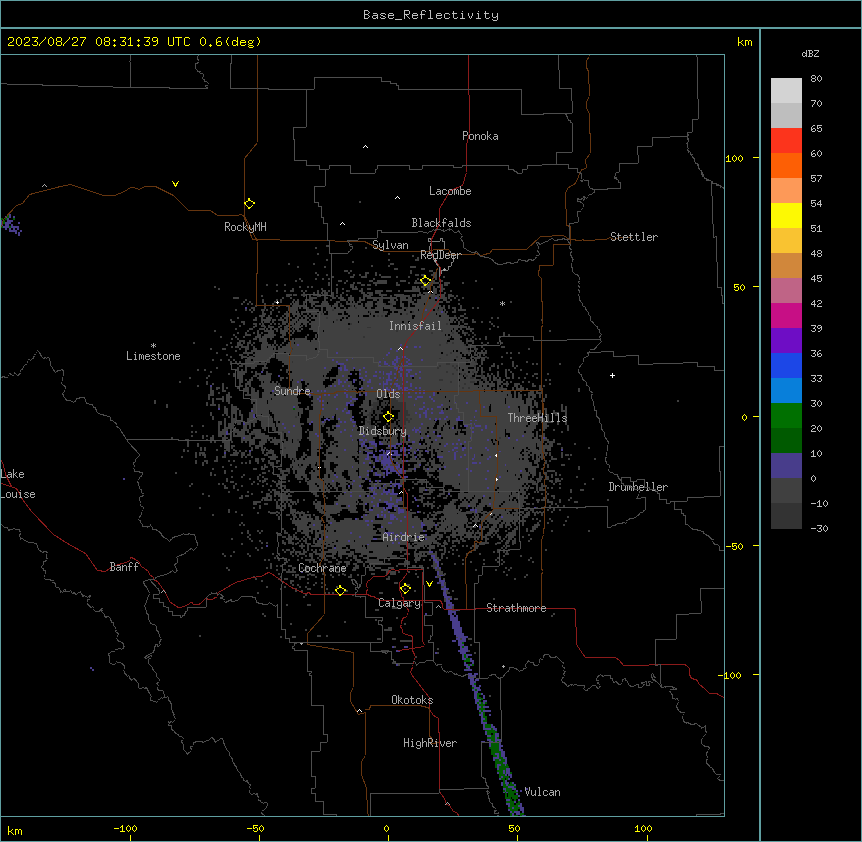Image resolution: width=862 pixels, height=842 pixels.
Task: Select the violet 39-36 dBZ legend swatch
Action: (786, 341)
